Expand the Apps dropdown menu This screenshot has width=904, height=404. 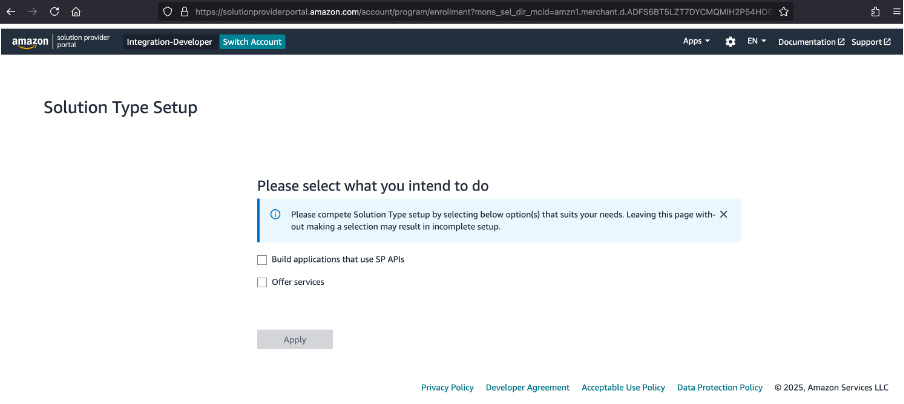pos(696,41)
